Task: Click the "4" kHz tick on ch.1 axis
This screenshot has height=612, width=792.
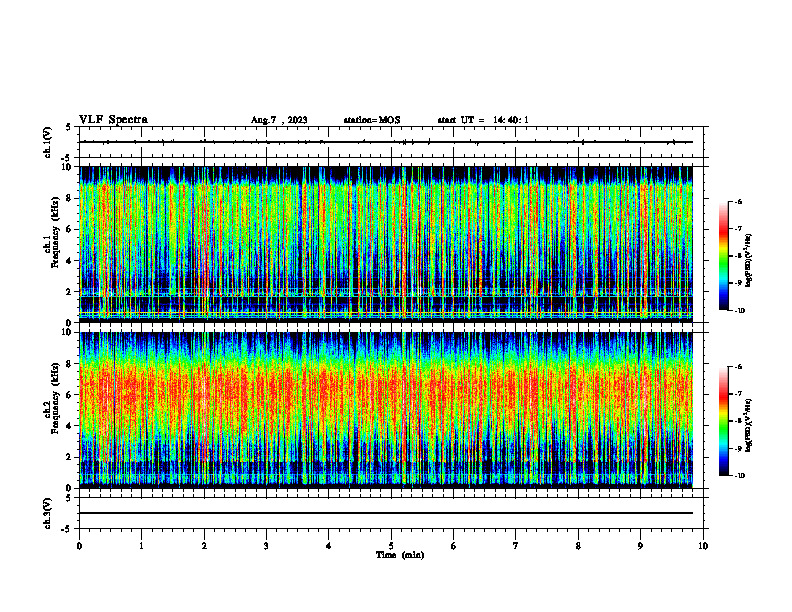Action: pos(71,261)
